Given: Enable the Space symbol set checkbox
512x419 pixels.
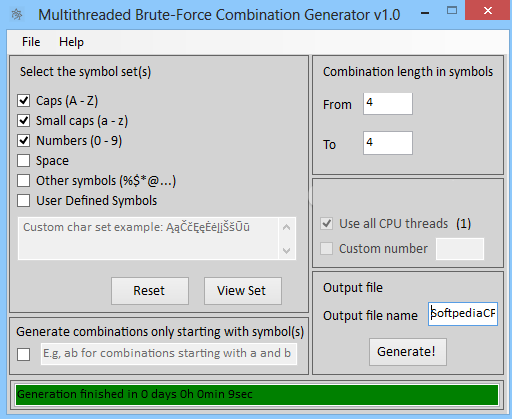Looking at the screenshot, I should pyautogui.click(x=24, y=160).
